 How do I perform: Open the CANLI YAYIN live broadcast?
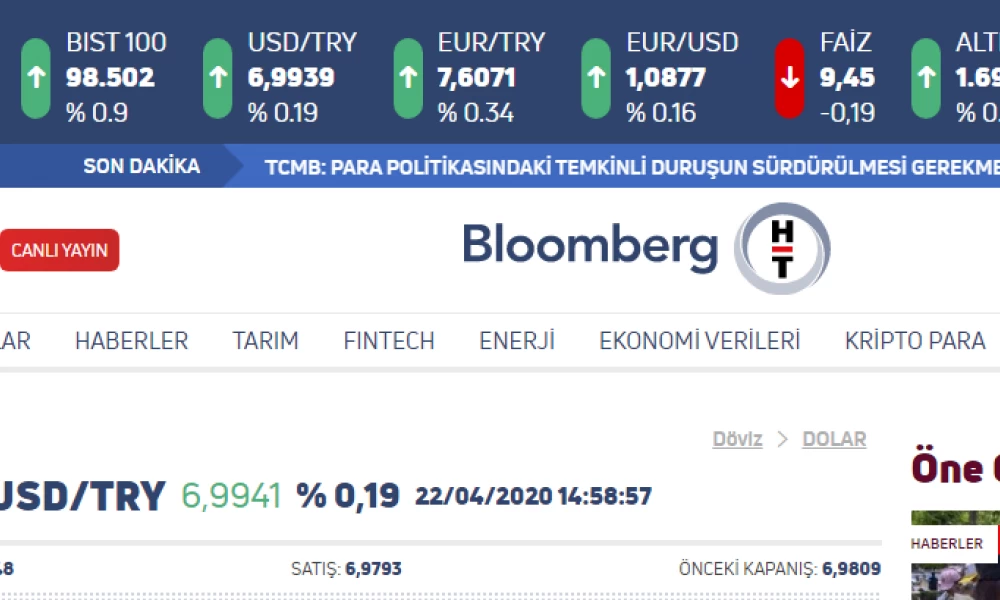pyautogui.click(x=59, y=250)
